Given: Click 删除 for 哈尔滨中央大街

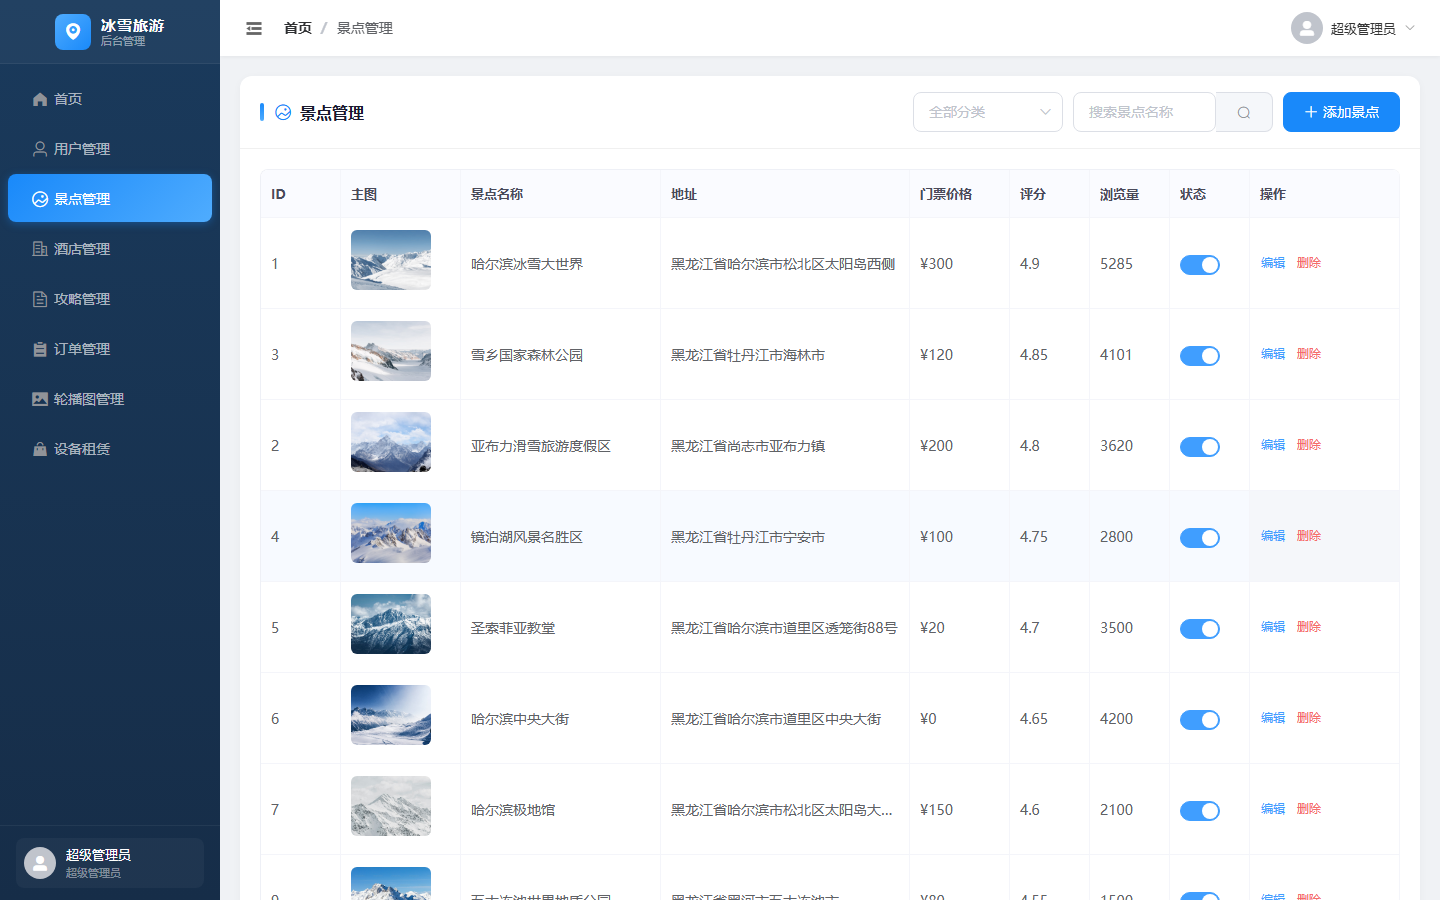Looking at the screenshot, I should pos(1309,718).
